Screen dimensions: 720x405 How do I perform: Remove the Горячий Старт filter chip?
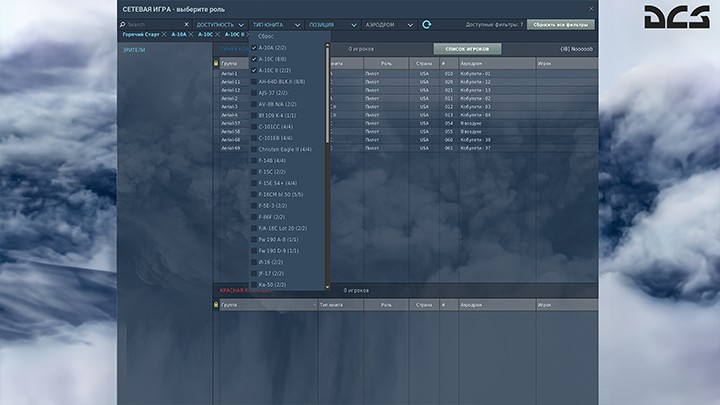pos(166,35)
